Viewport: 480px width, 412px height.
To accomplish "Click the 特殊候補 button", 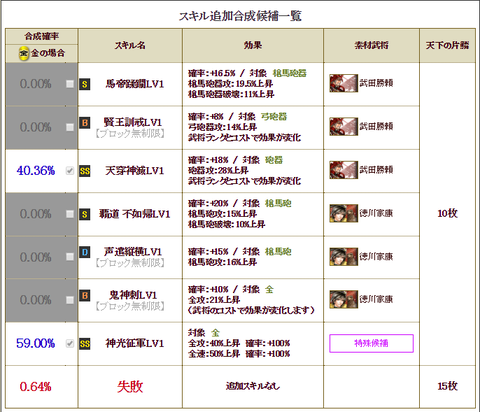I will click(x=371, y=343).
